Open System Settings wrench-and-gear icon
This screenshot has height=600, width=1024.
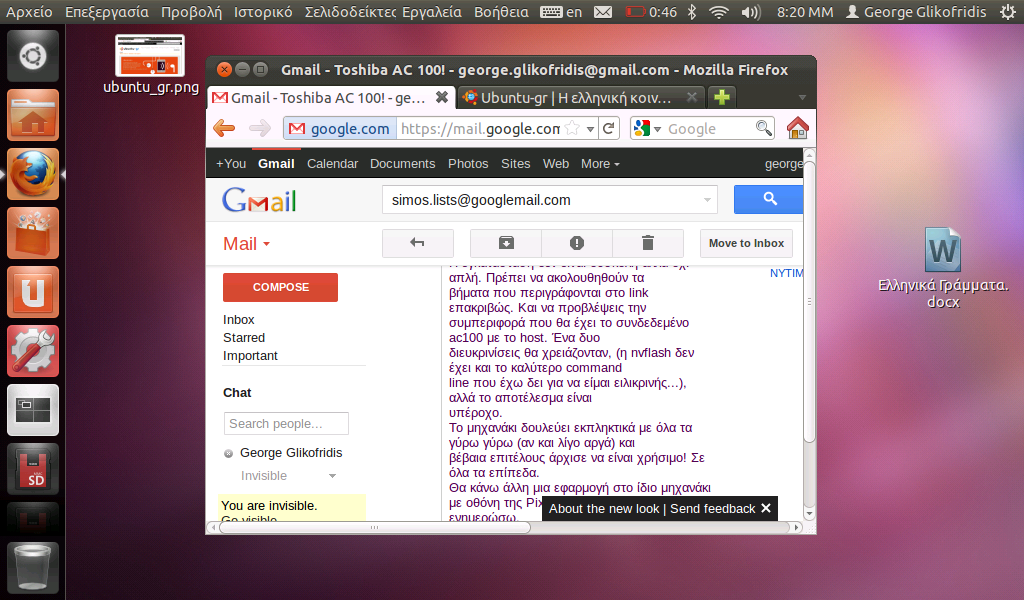pyautogui.click(x=33, y=351)
